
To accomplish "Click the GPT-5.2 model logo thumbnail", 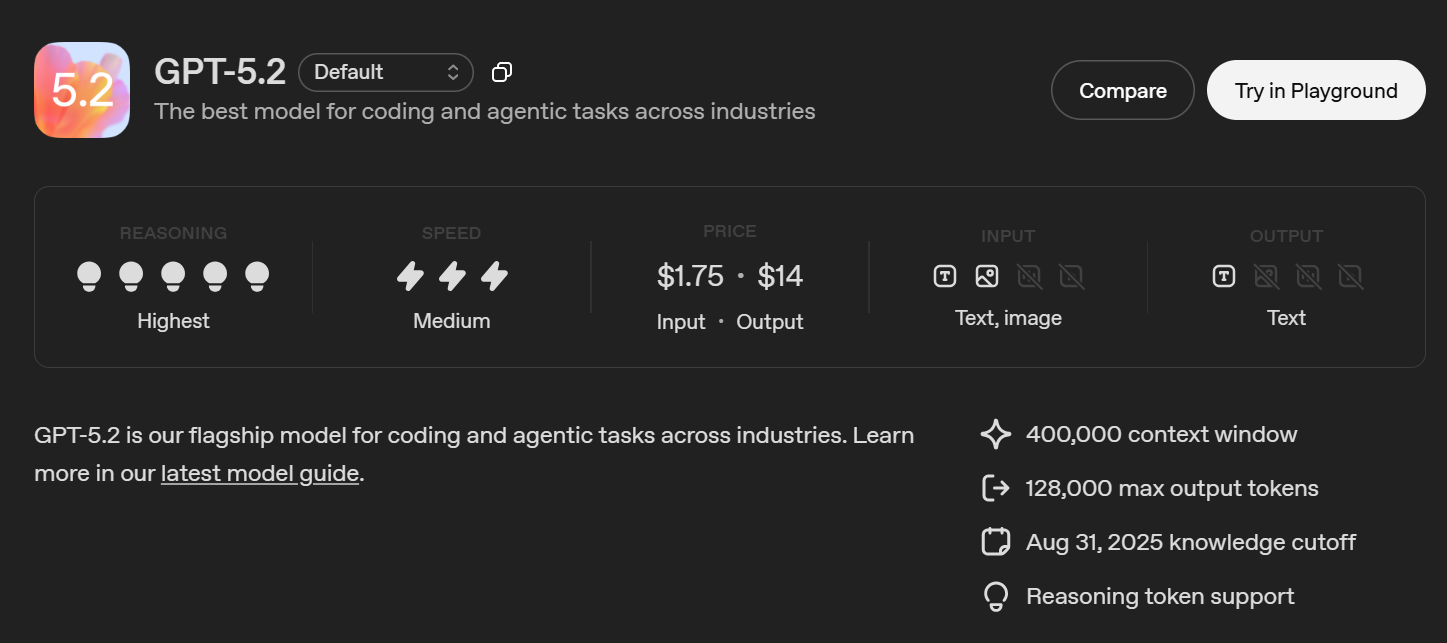I will point(82,90).
